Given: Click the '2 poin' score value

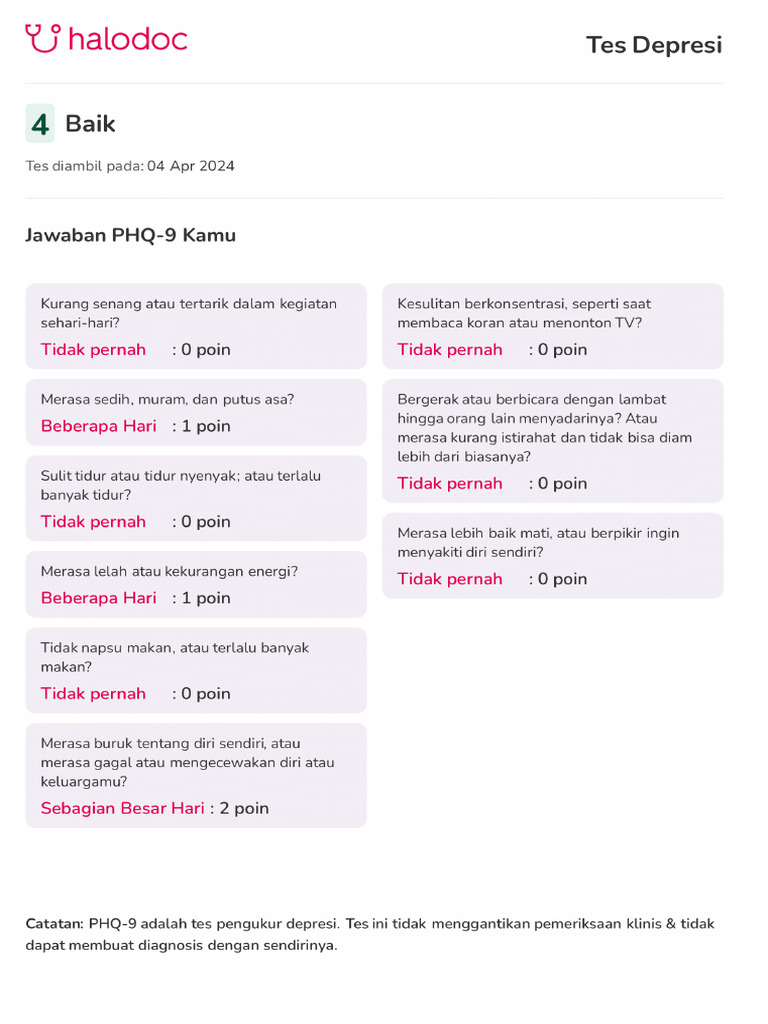Looking at the screenshot, I should 244,808.
